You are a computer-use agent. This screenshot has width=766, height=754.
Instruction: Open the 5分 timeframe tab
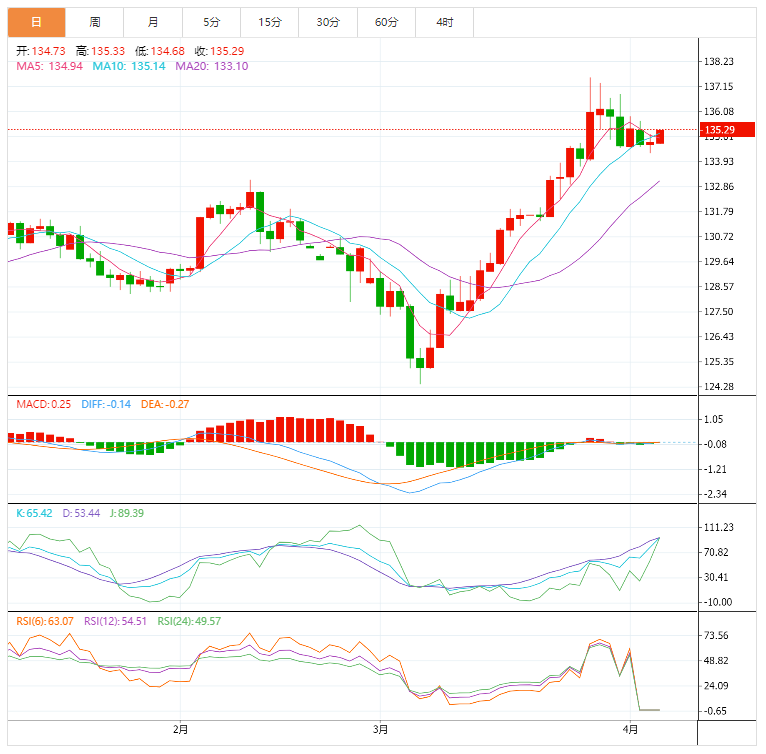[212, 22]
